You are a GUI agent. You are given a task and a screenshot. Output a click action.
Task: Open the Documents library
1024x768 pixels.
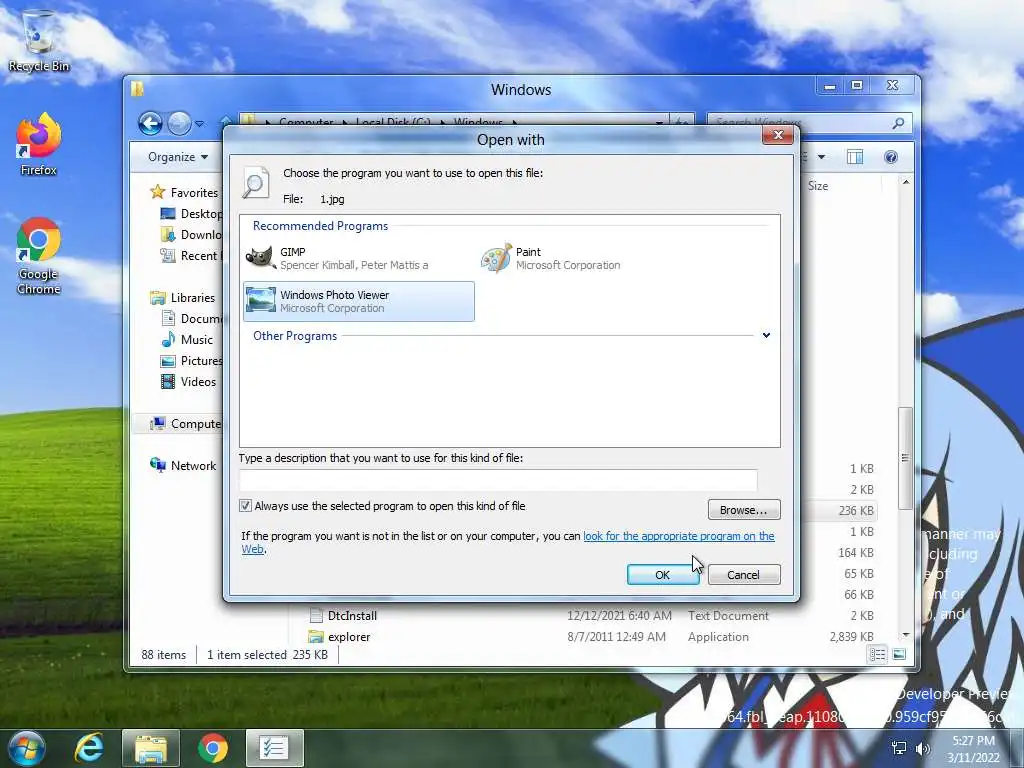click(191, 318)
